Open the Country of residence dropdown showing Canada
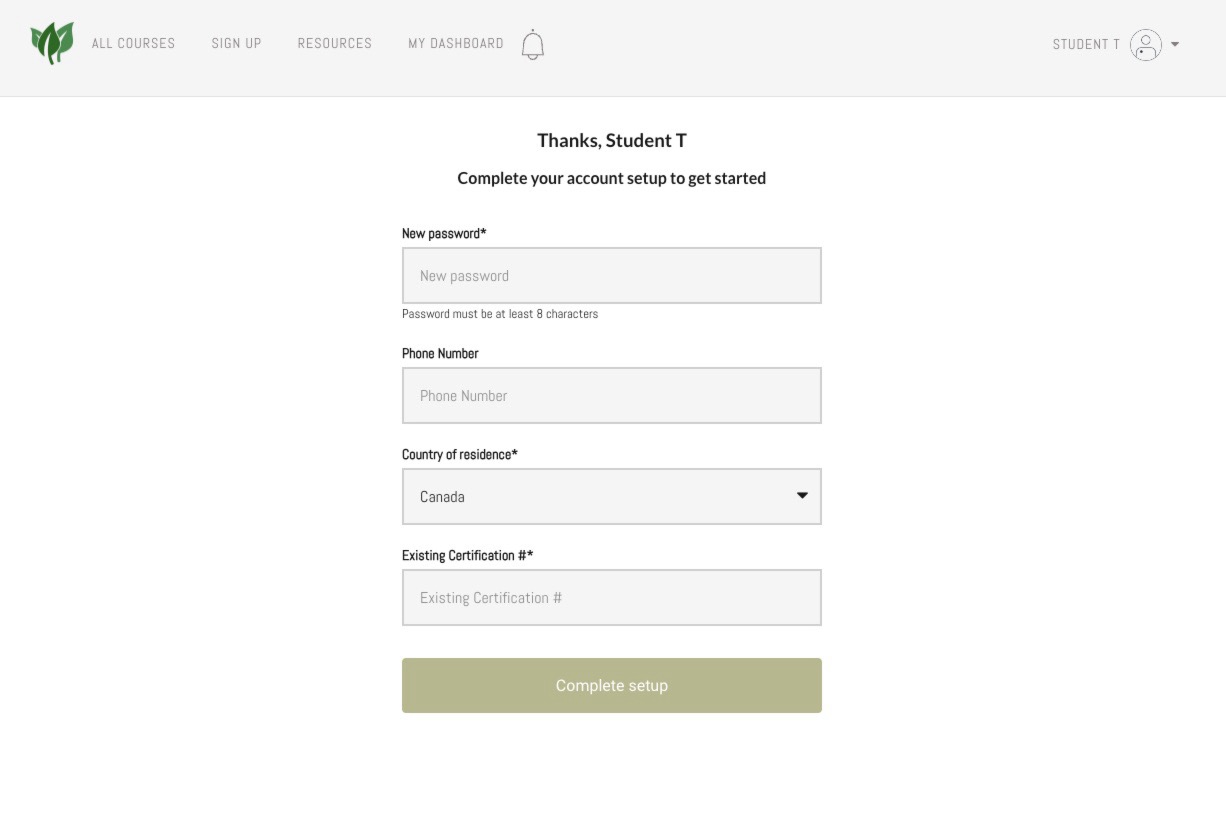 click(612, 496)
